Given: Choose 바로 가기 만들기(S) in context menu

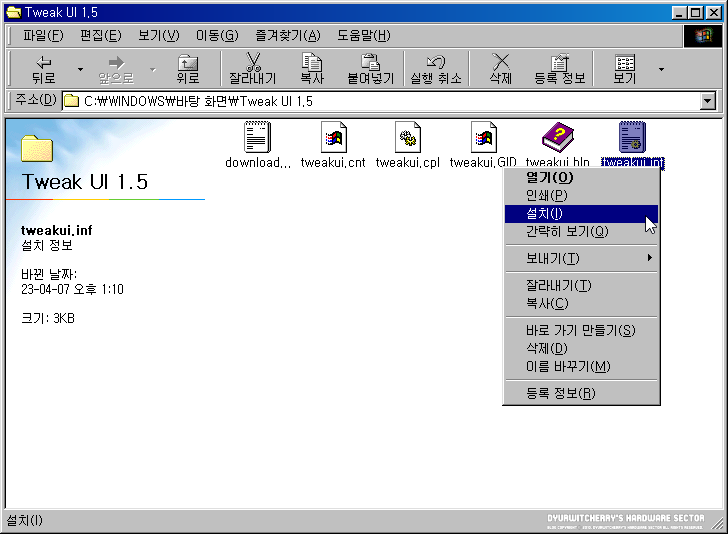Looking at the screenshot, I should pos(581,330).
